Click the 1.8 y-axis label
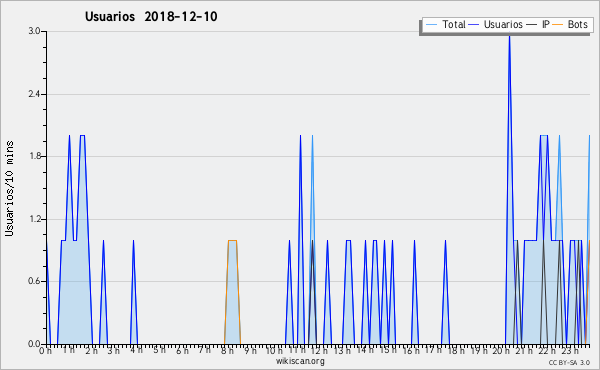This screenshot has height=370, width=600. coord(34,156)
